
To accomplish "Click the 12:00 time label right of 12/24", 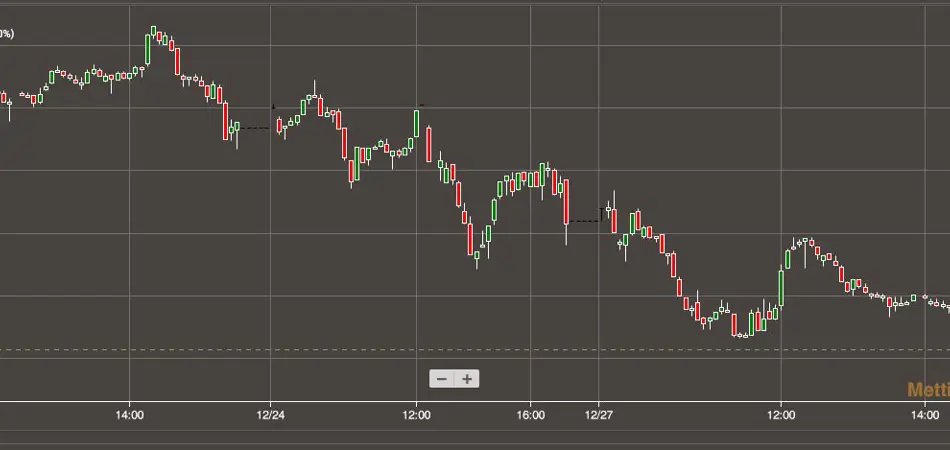I will [416, 415].
